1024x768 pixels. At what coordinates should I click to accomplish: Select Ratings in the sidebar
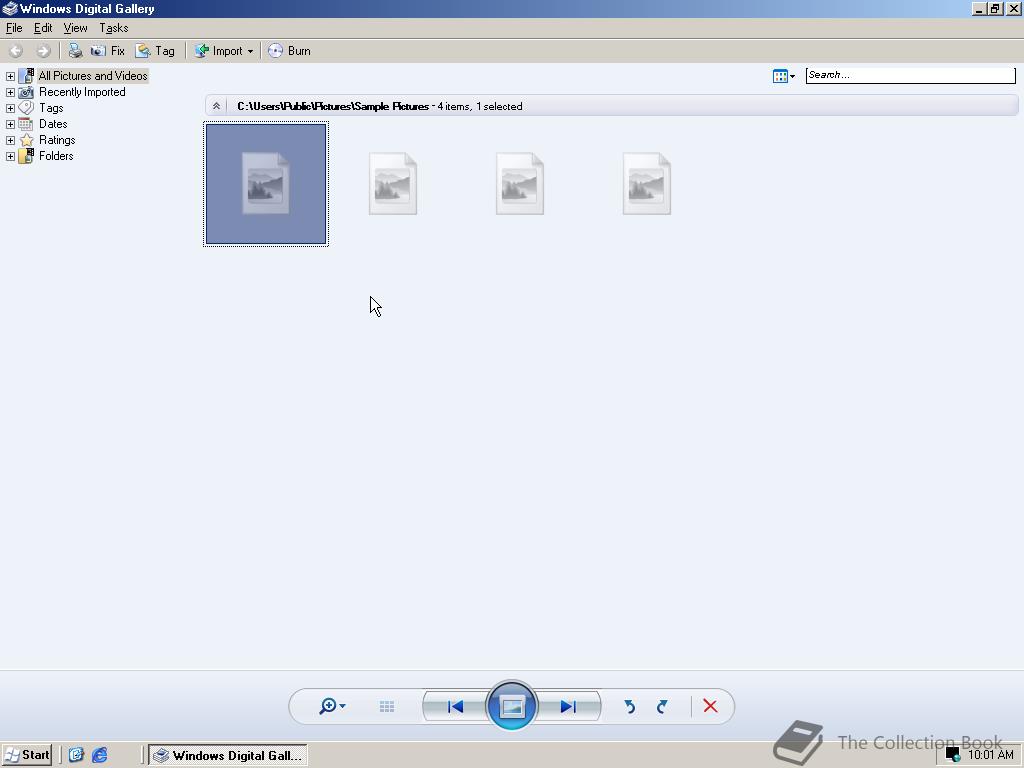[x=57, y=140]
